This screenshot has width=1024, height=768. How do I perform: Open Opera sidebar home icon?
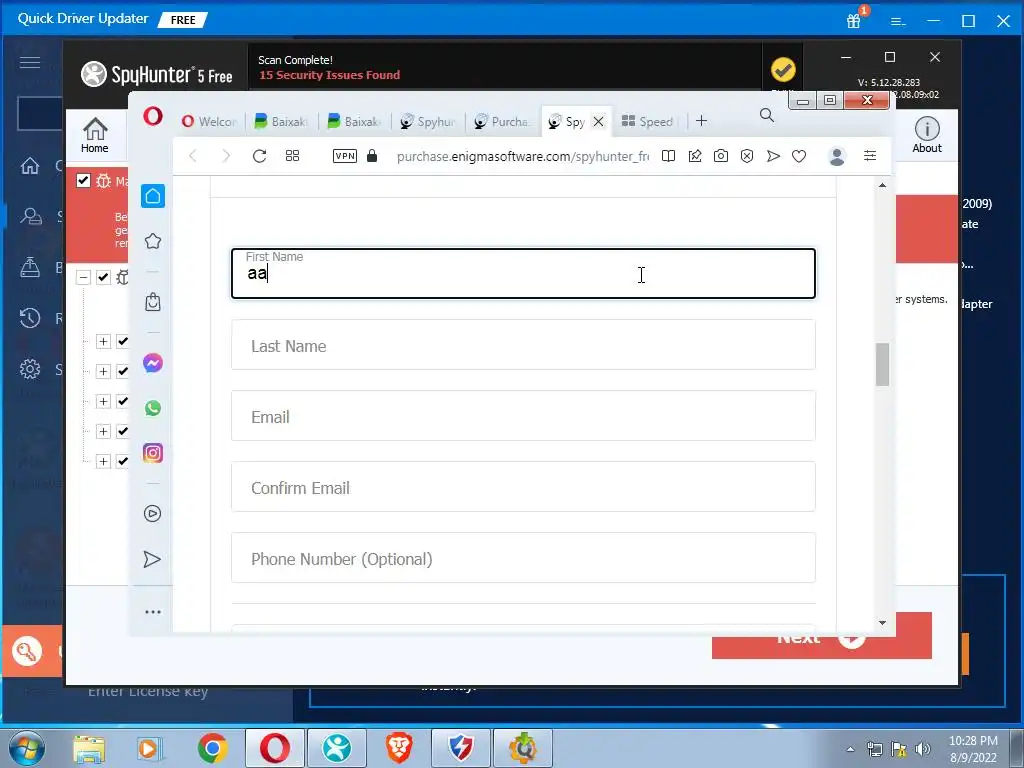[x=153, y=196]
